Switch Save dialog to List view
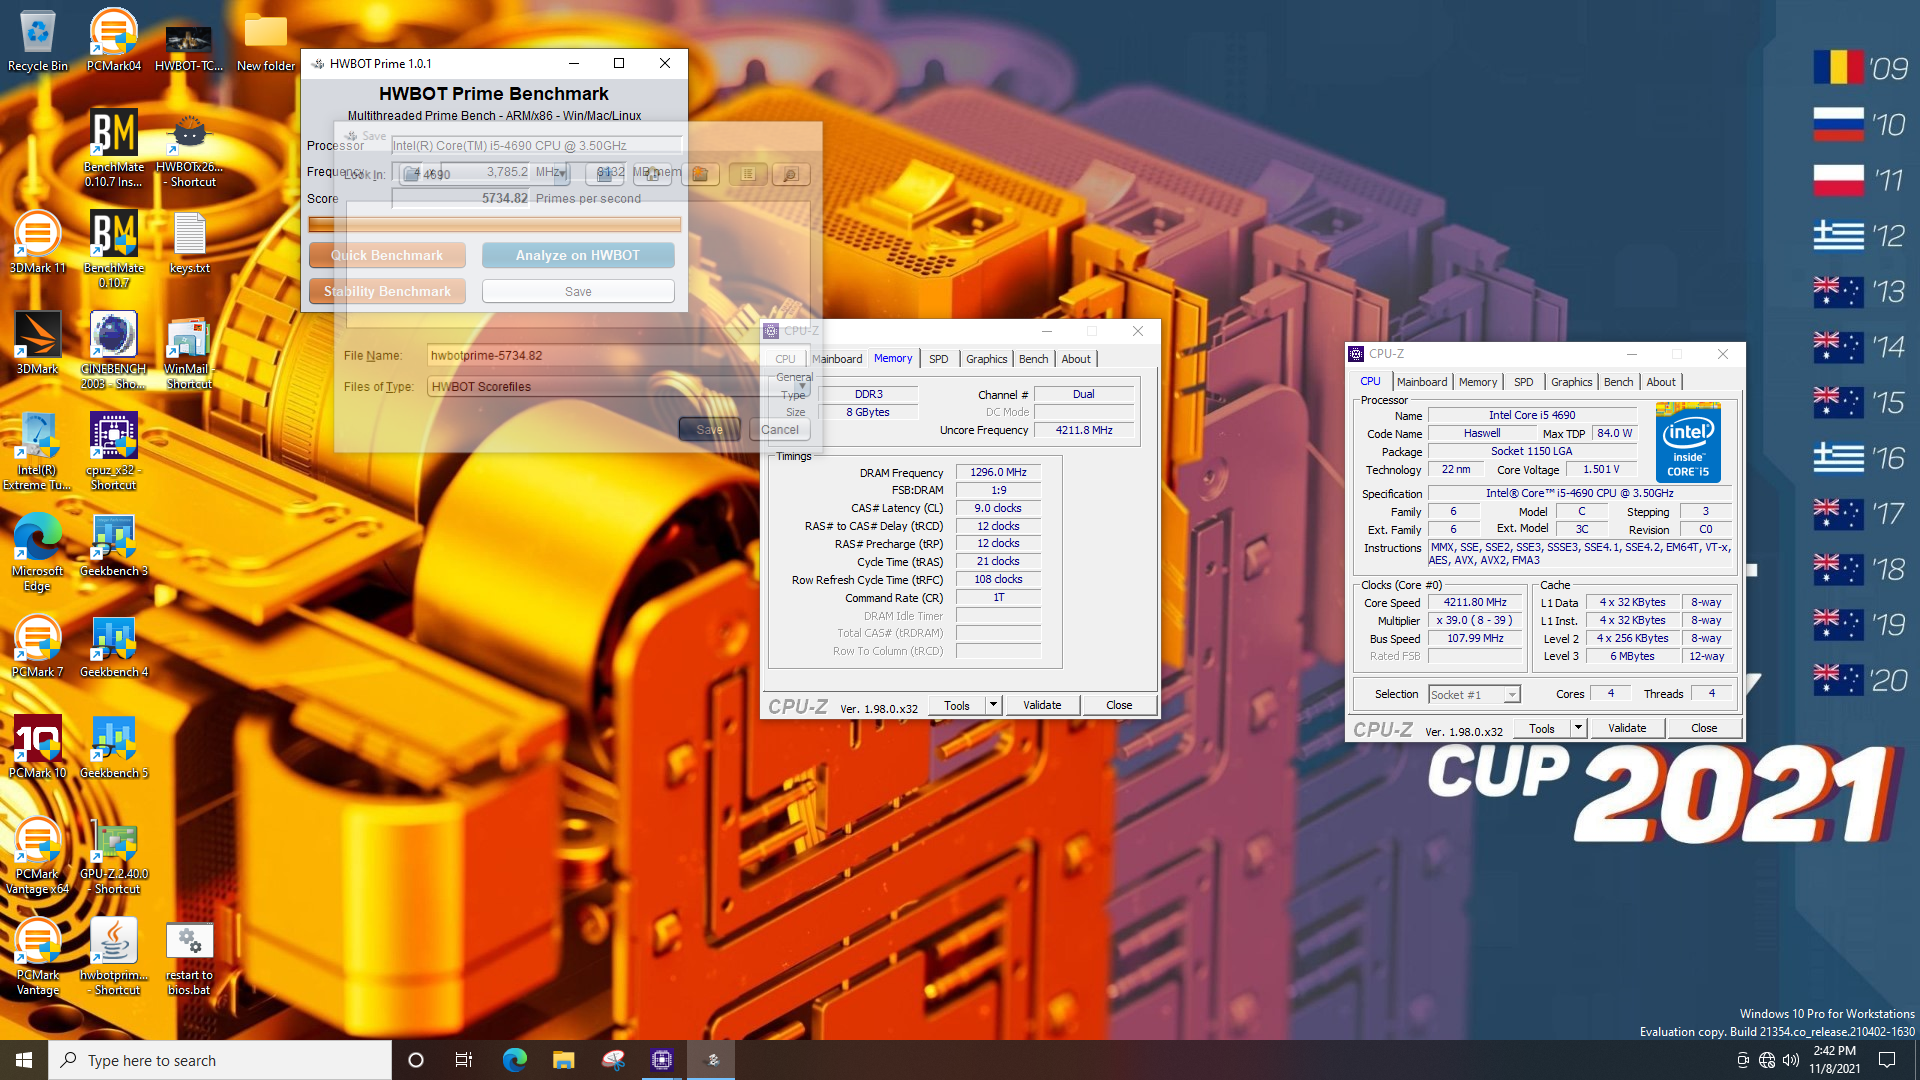Viewport: 1920px width, 1080px height. 748,174
